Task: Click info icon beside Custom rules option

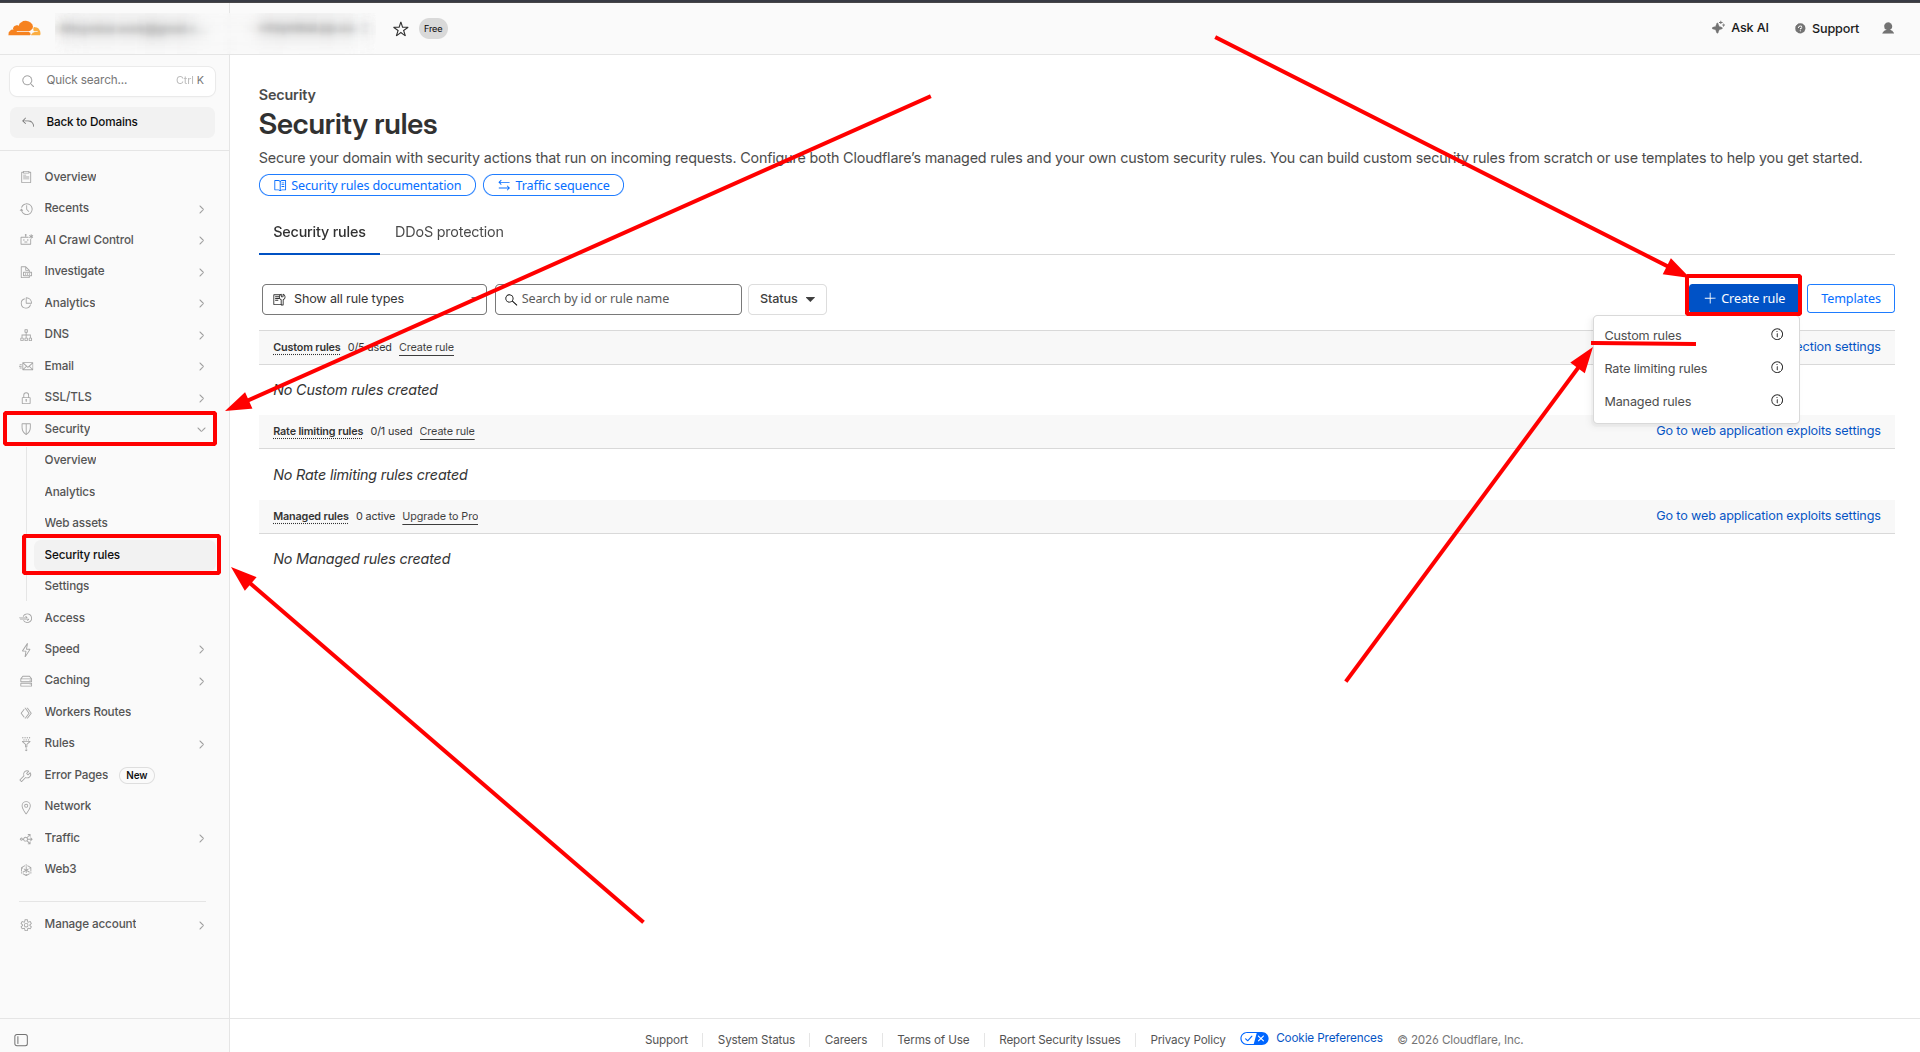Action: (1777, 335)
